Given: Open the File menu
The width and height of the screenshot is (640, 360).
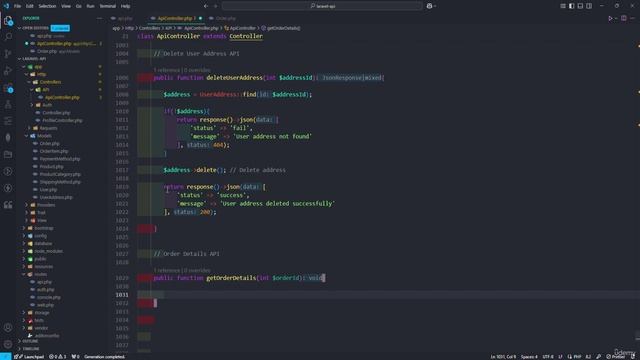Looking at the screenshot, I should [x=17, y=6].
